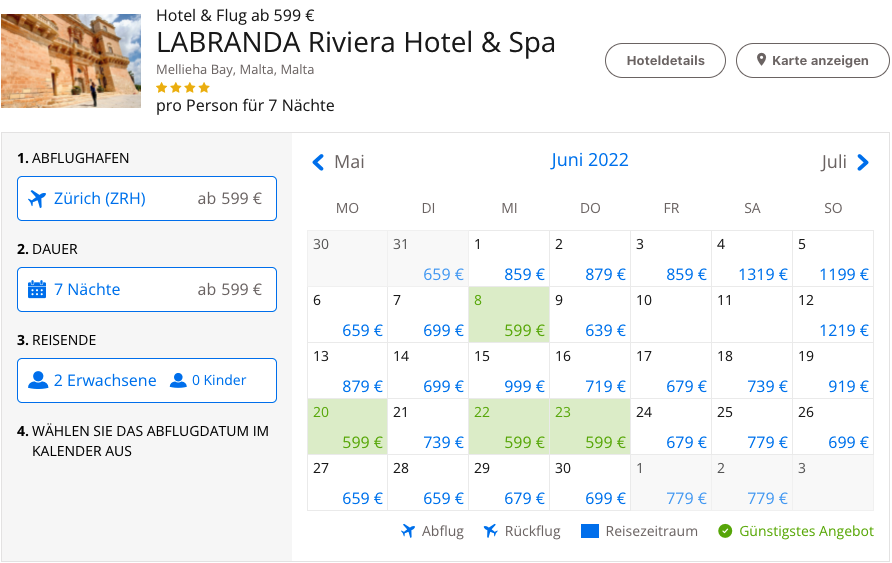892x563 pixels.
Task: Click the map pin icon on Karte anzeigen
Action: tap(761, 60)
